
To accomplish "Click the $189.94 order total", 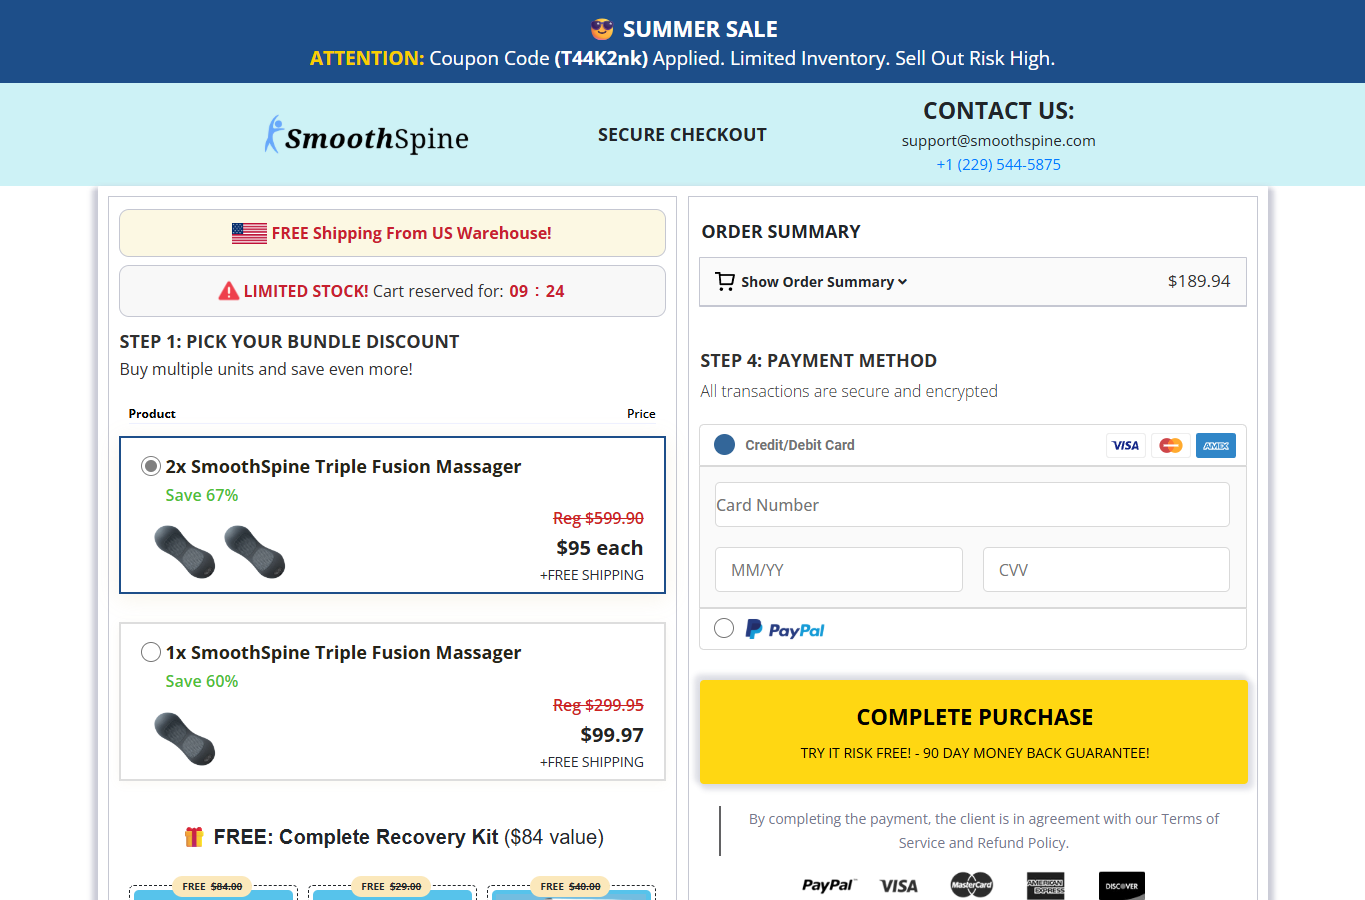I will [1199, 282].
